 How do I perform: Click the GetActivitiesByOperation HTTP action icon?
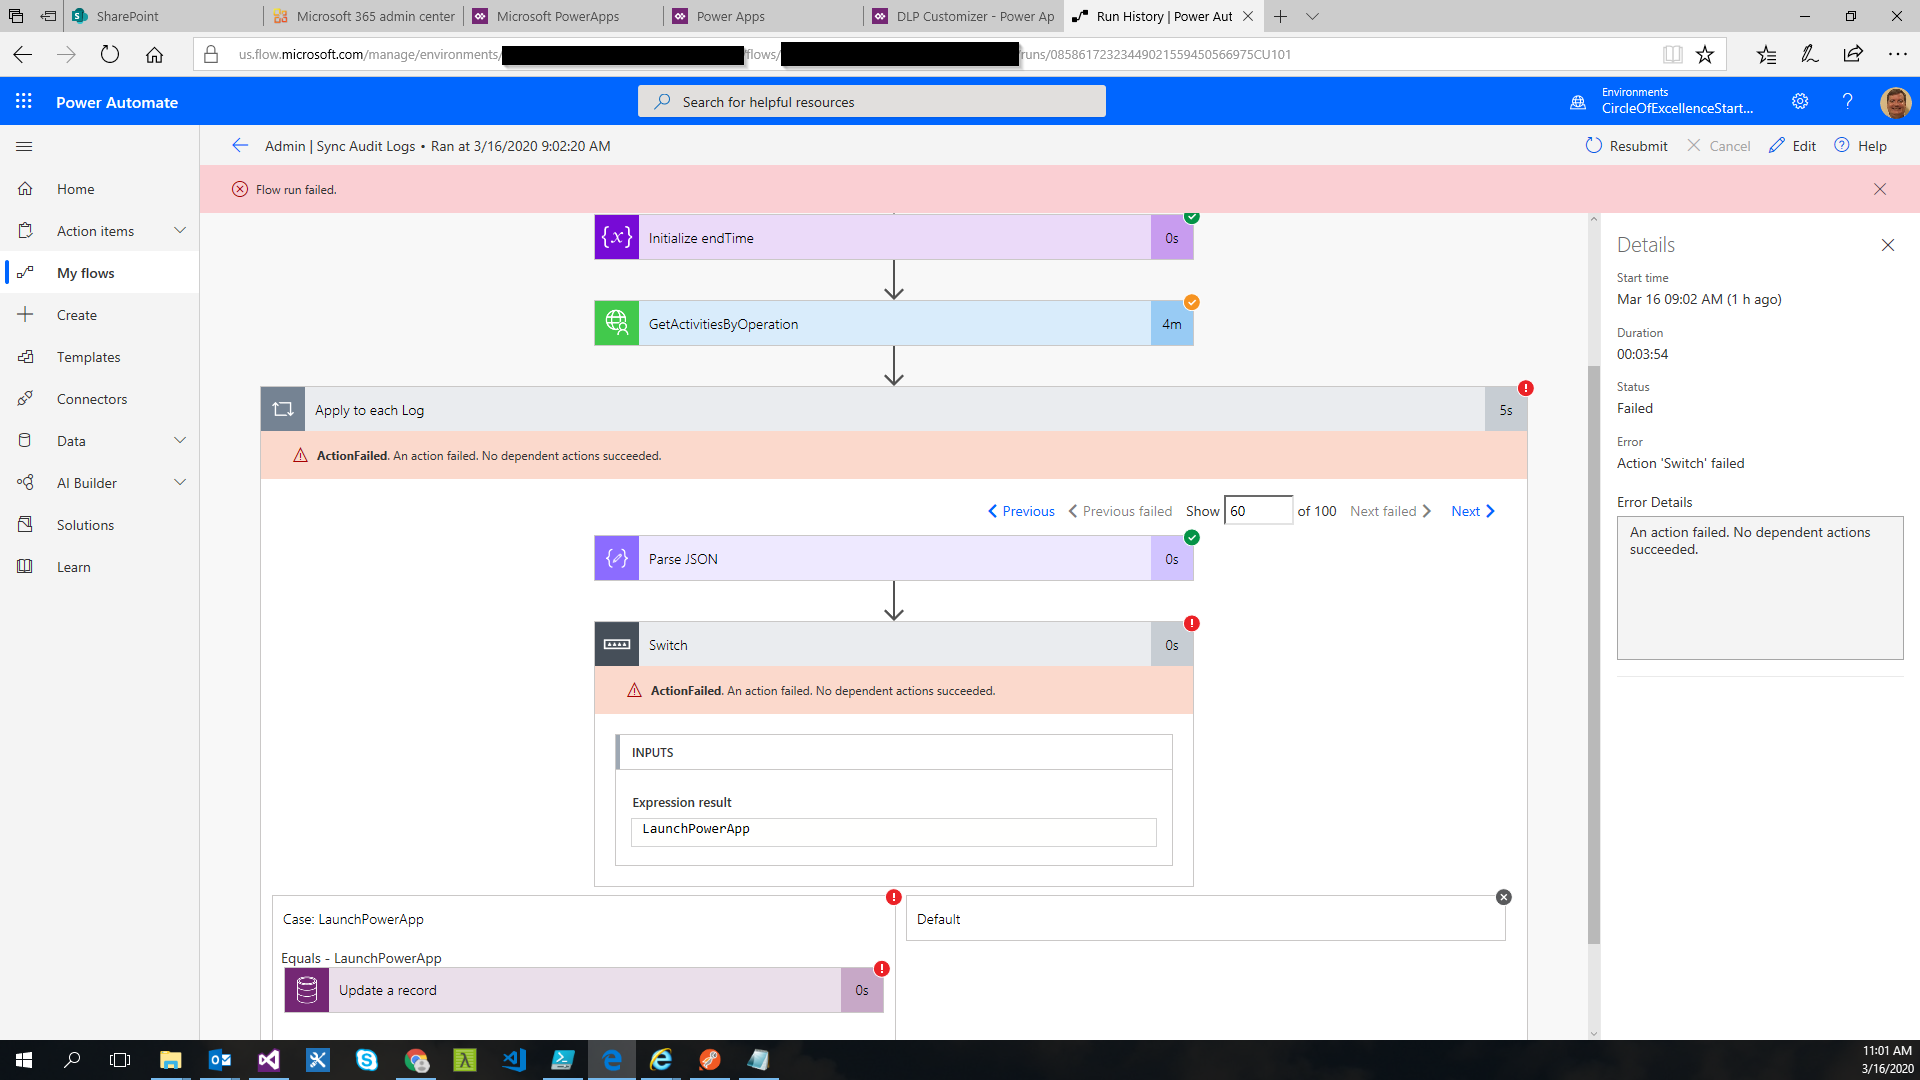616,323
